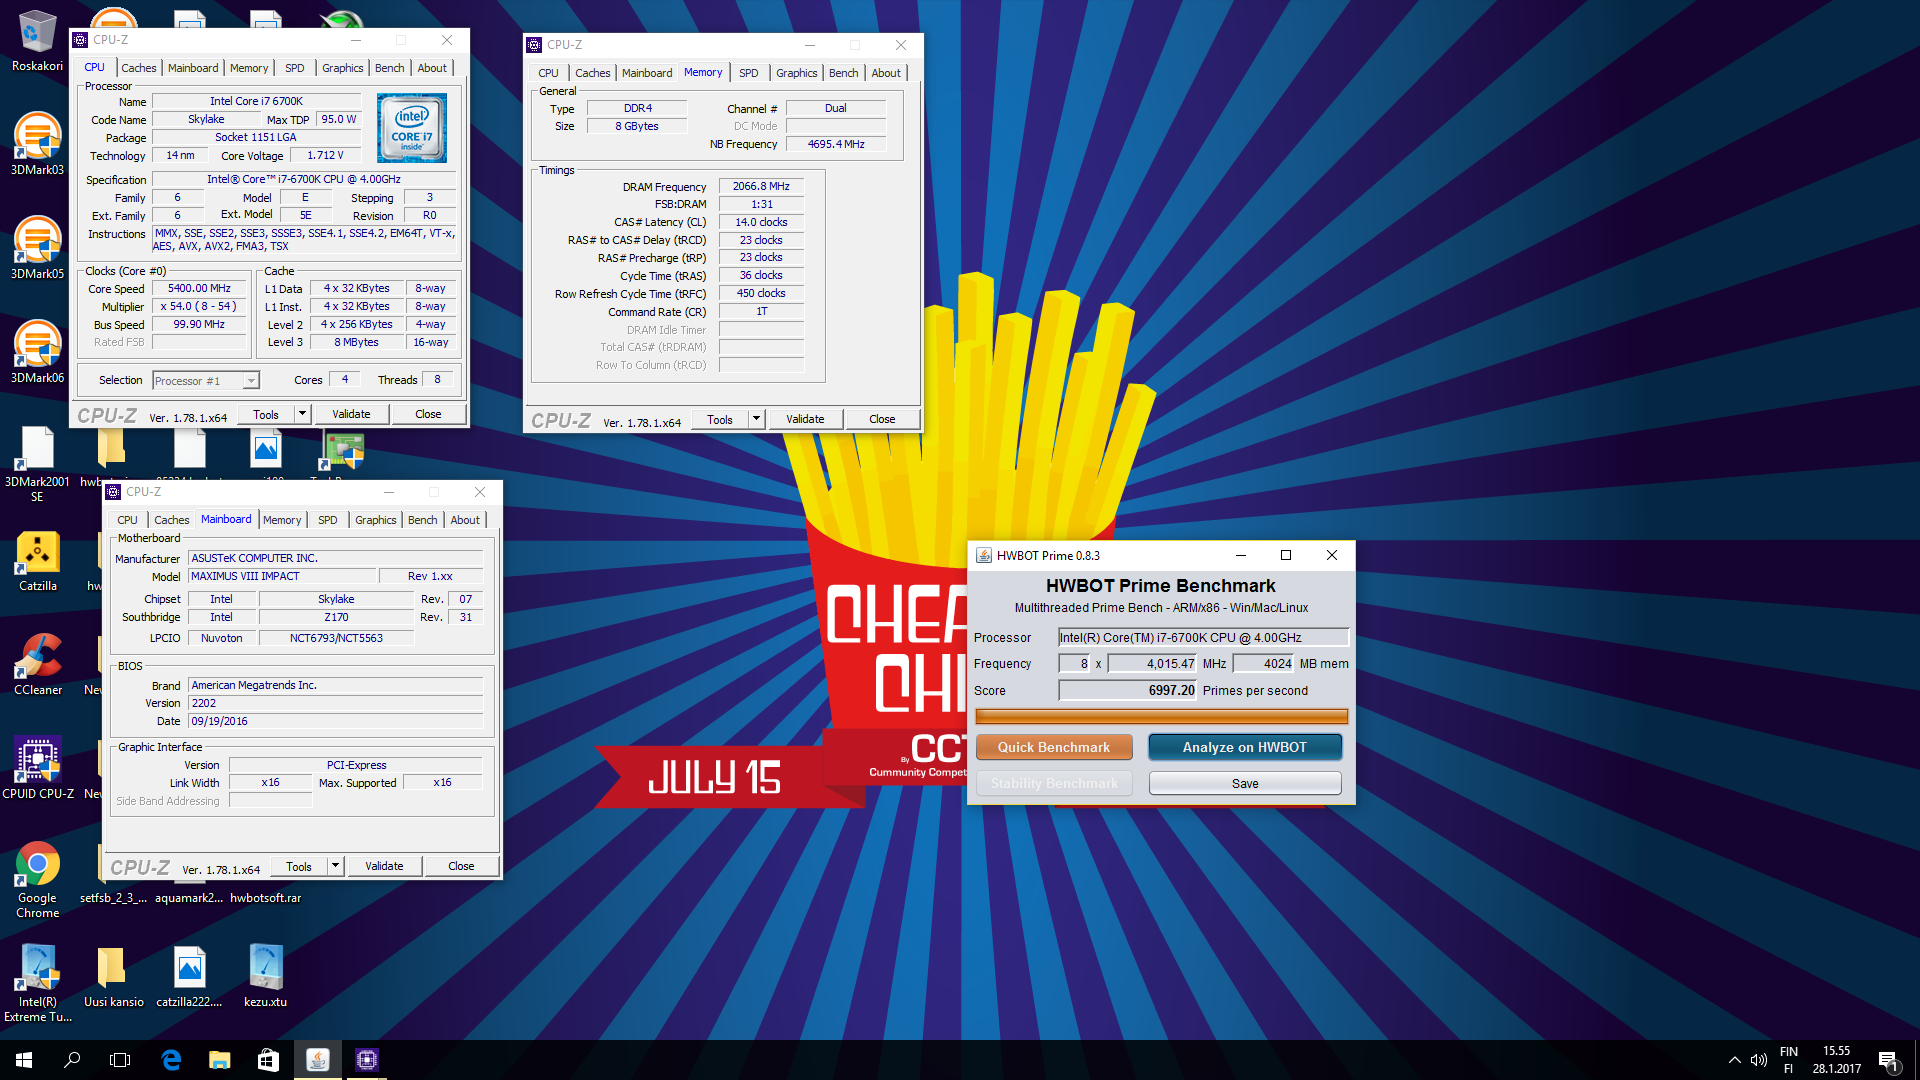The image size is (1920, 1080).
Task: Open Task View on the taskbar
Action: pyautogui.click(x=120, y=1060)
